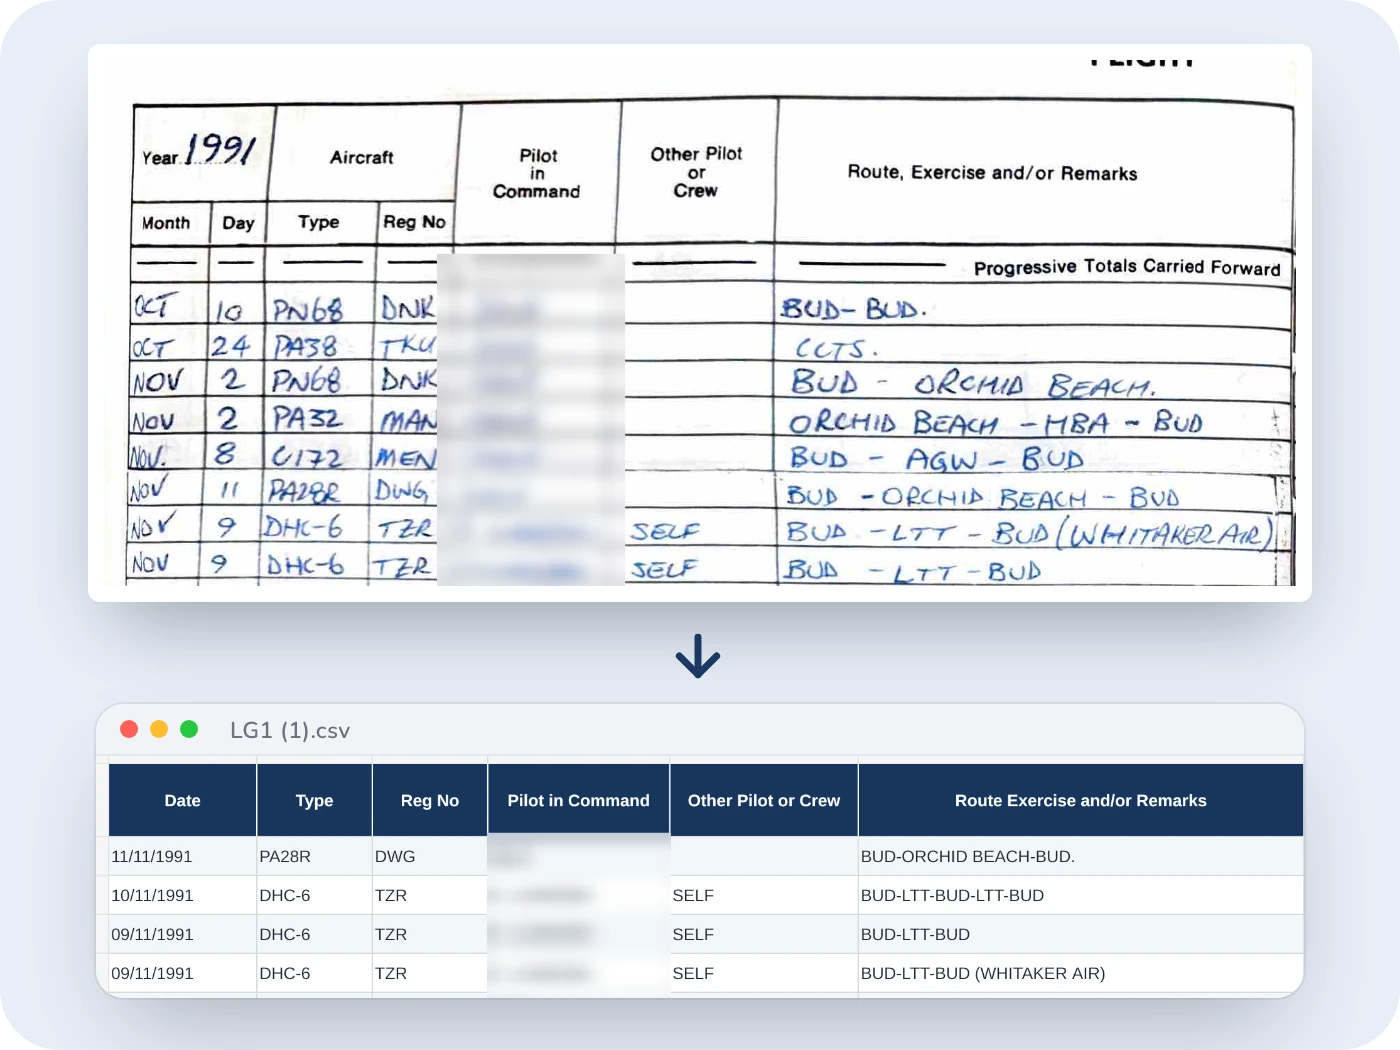Click the Aircraft heading on the logbook scan
Screen dimensions: 1400x1050
click(x=362, y=157)
